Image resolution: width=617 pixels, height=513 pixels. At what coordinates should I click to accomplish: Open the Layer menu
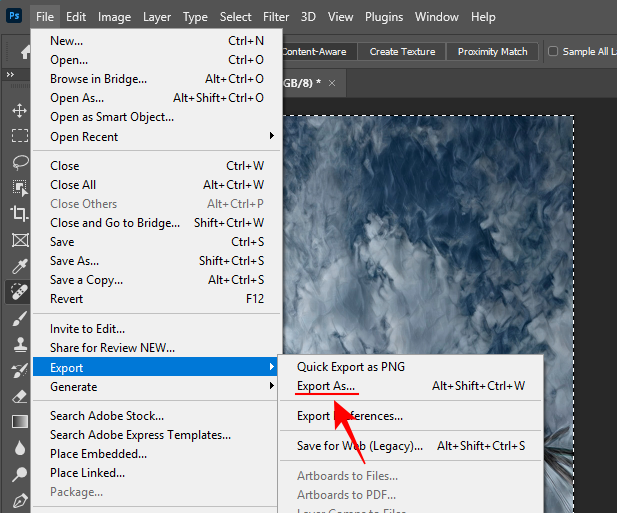157,17
